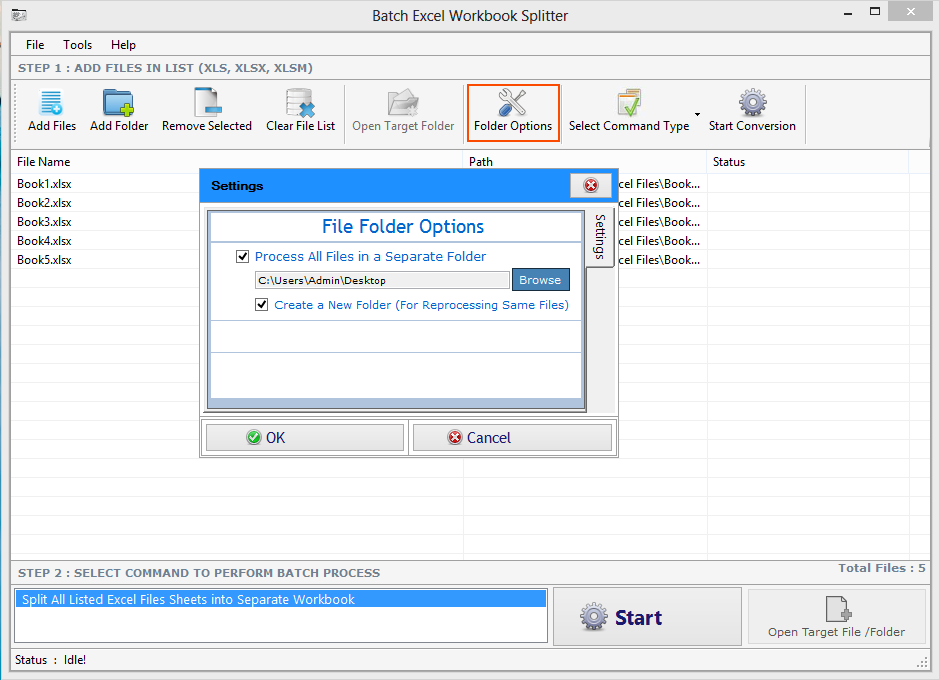Open Folder Options from the toolbar
940x680 pixels.
pos(513,113)
